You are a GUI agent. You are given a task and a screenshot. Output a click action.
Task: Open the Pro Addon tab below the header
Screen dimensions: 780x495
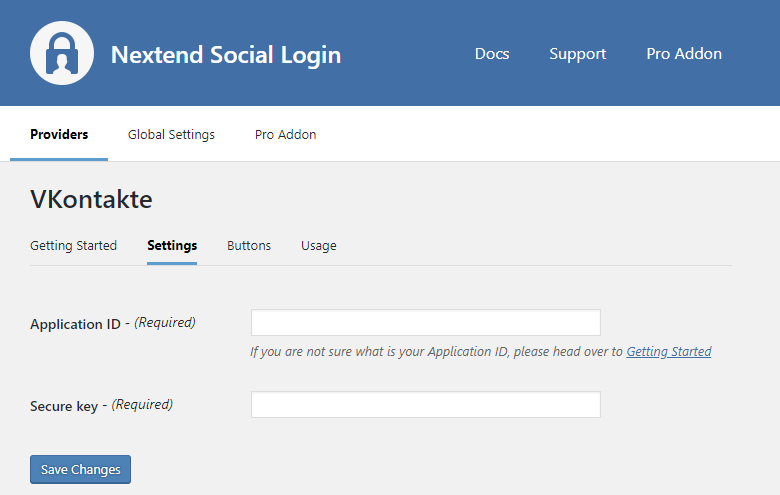285,134
